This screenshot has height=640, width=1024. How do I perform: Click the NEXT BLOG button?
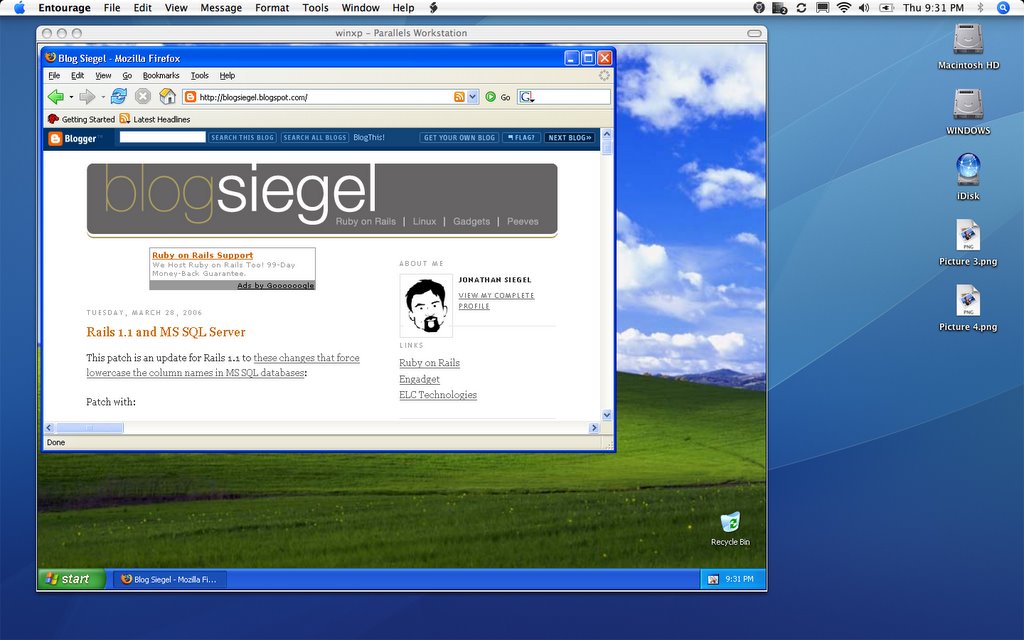coord(569,138)
